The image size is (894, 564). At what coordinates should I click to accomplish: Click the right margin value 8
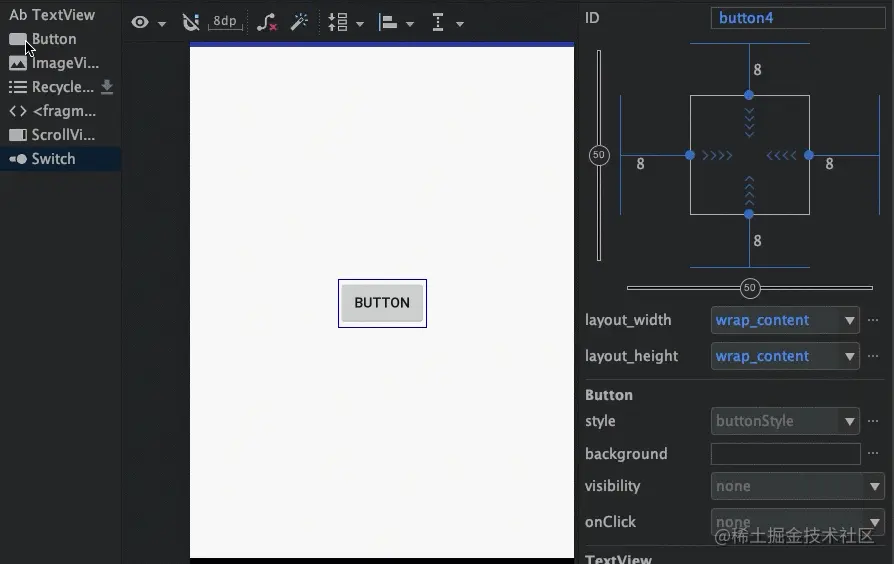coord(829,164)
